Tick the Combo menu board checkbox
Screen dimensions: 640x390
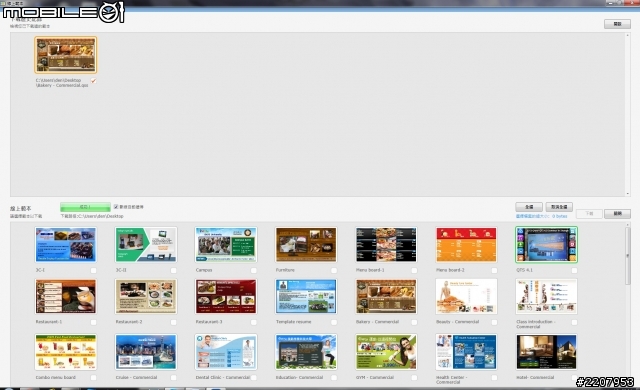93,378
